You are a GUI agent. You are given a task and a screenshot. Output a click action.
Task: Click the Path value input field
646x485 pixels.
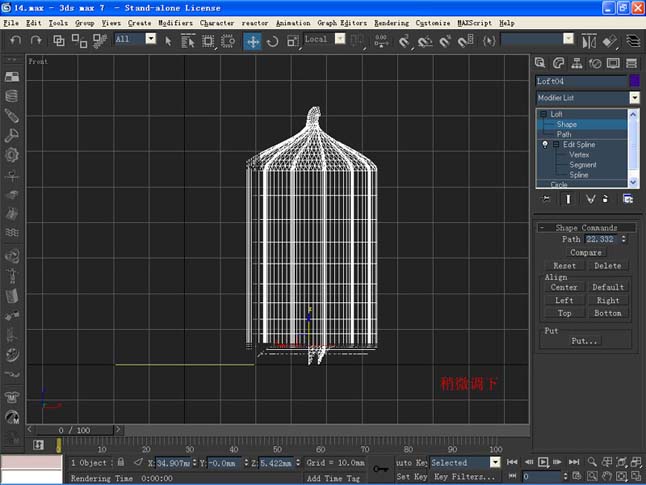click(x=601, y=239)
